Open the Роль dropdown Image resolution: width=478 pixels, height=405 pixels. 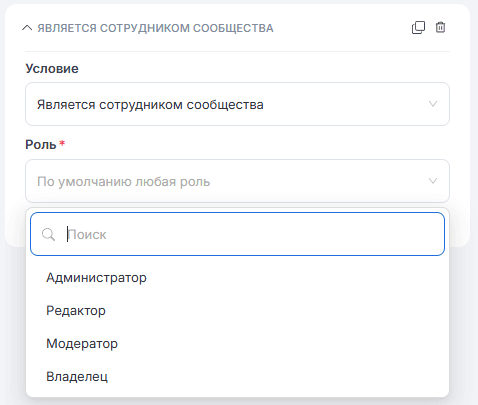coord(237,181)
